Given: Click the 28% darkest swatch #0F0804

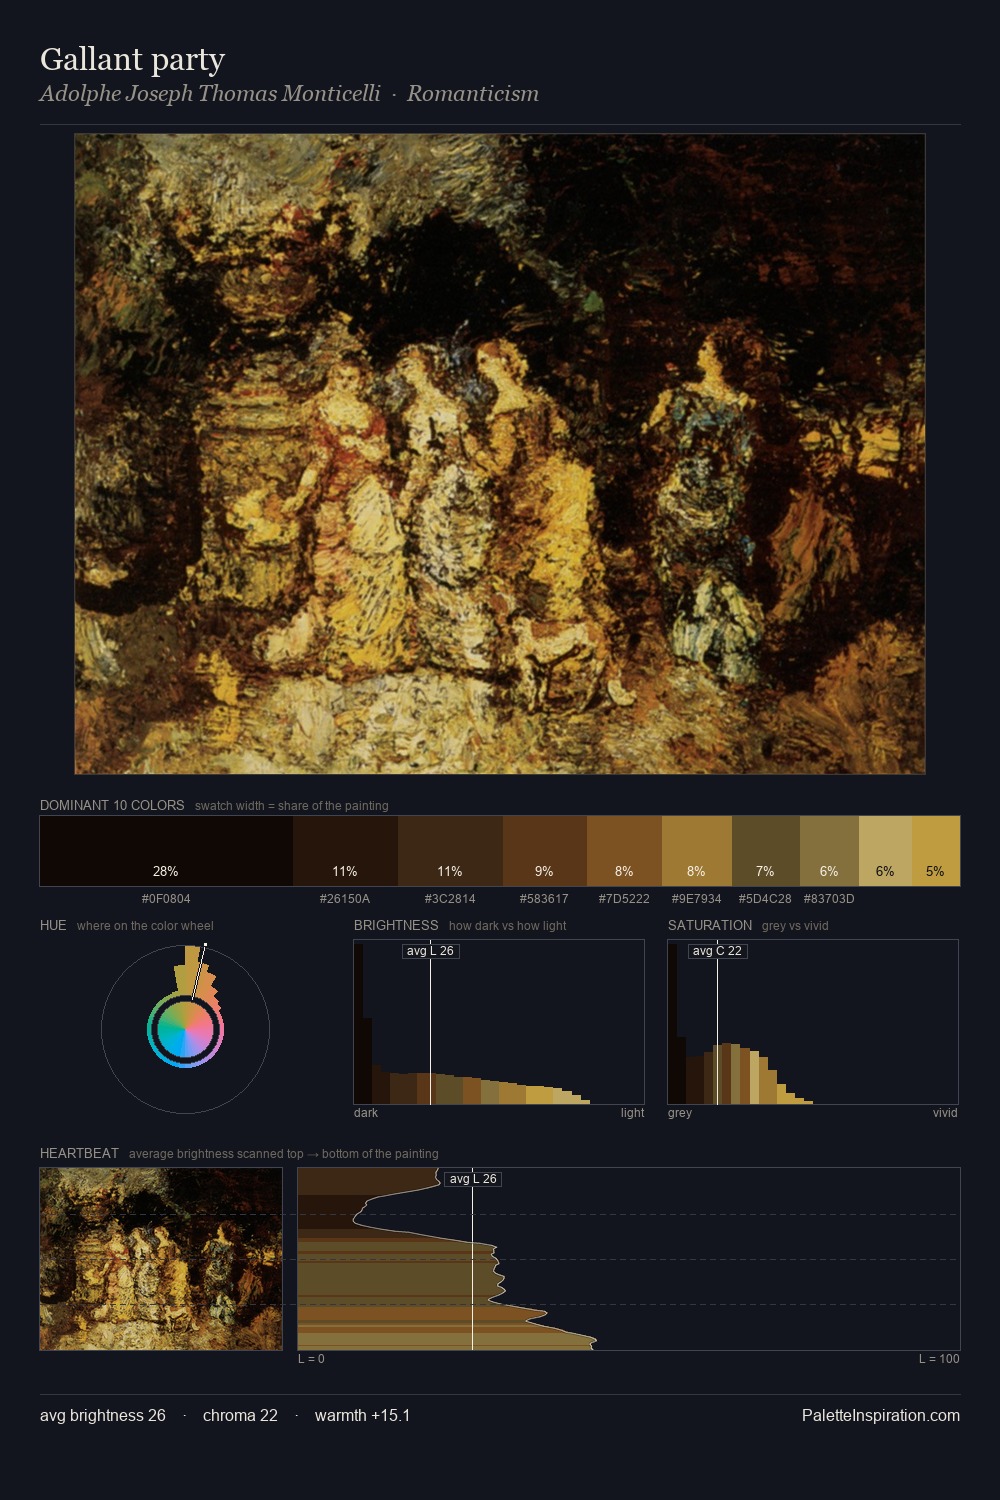Looking at the screenshot, I should click(166, 851).
